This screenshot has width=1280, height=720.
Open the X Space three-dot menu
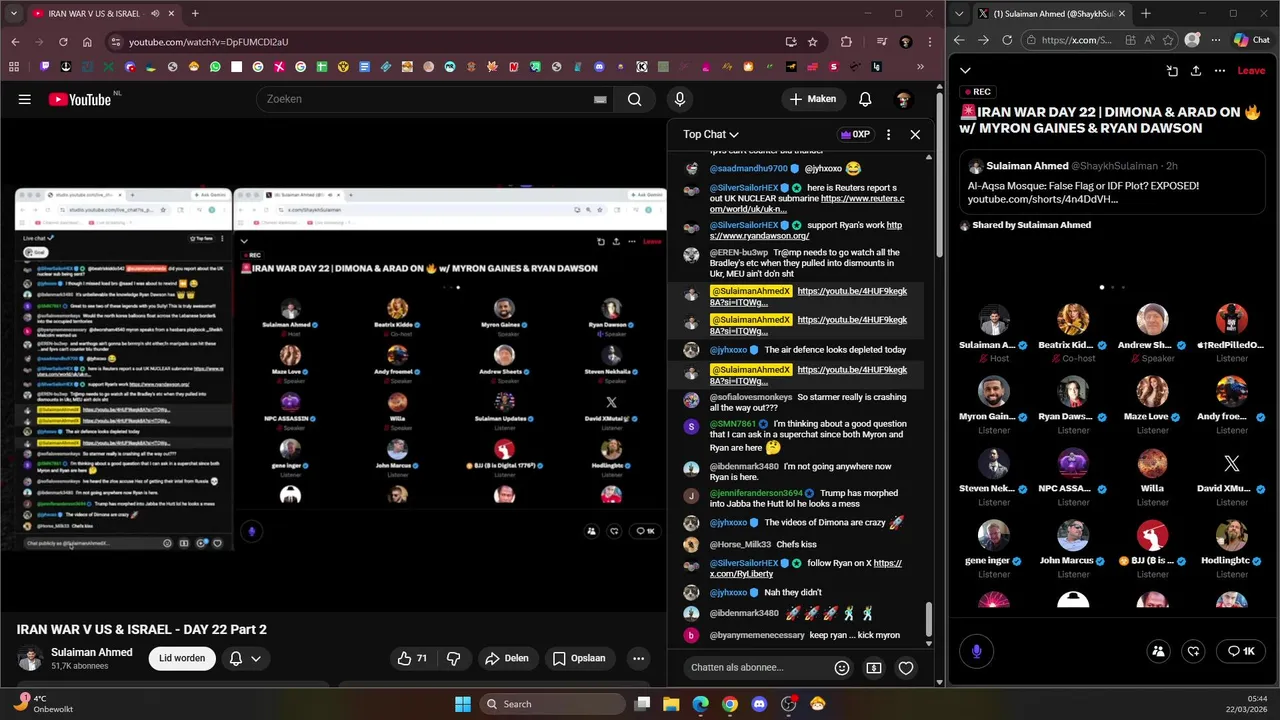point(1220,70)
